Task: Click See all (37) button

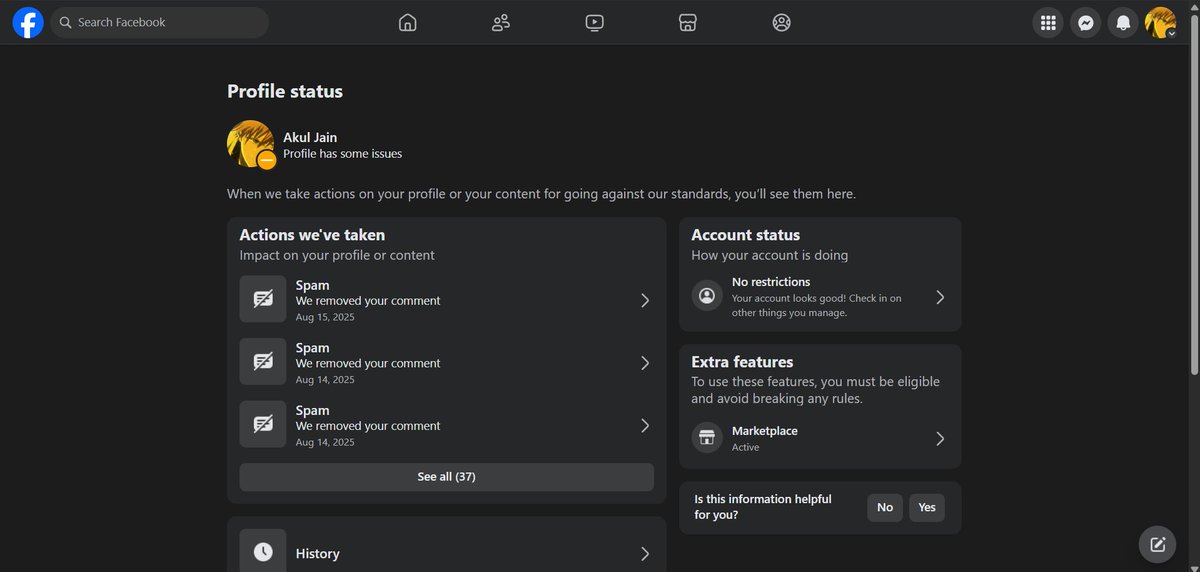Action: (x=446, y=477)
